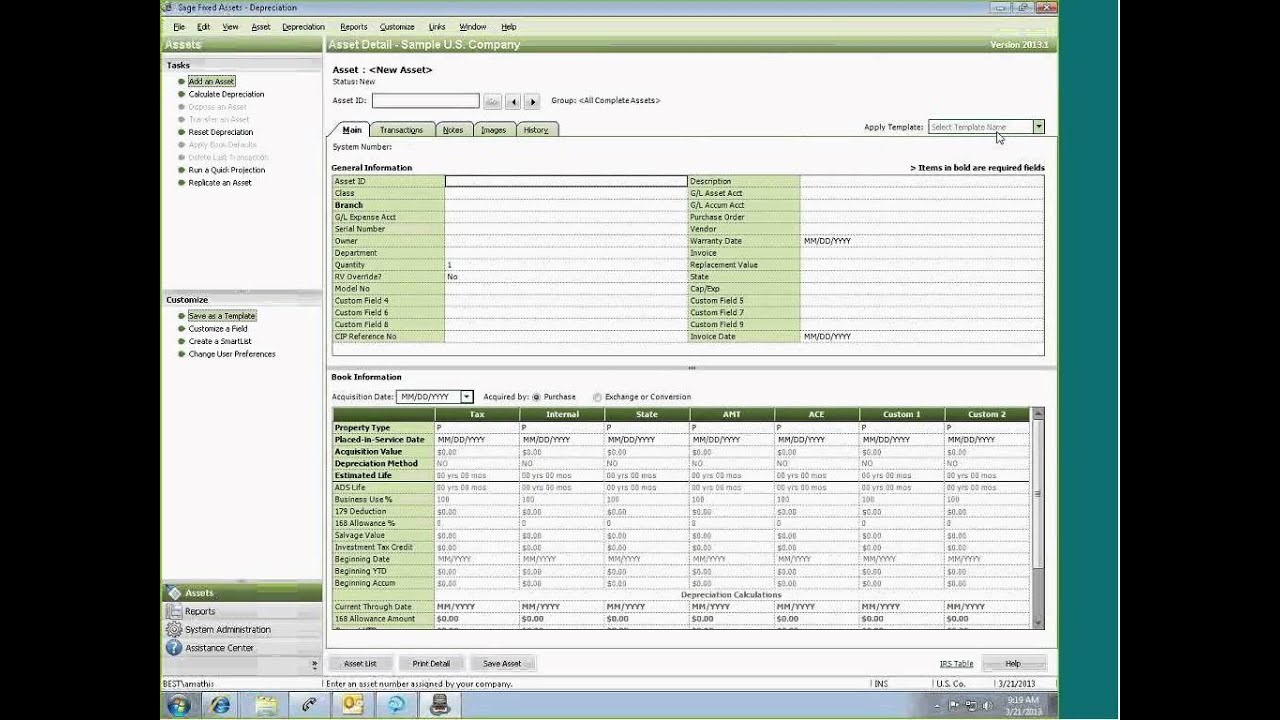
Task: Click the previous asset arrow beside Asset ID
Action: [512, 100]
